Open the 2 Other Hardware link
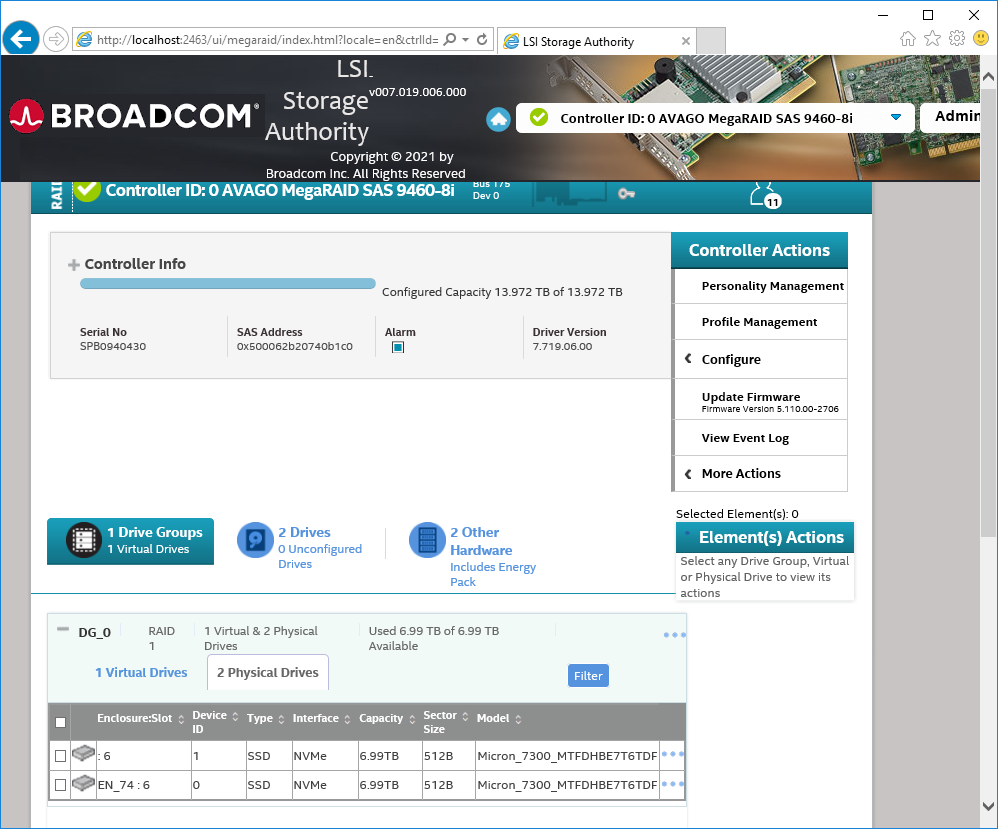Screen dimensions: 998x829 (481, 541)
